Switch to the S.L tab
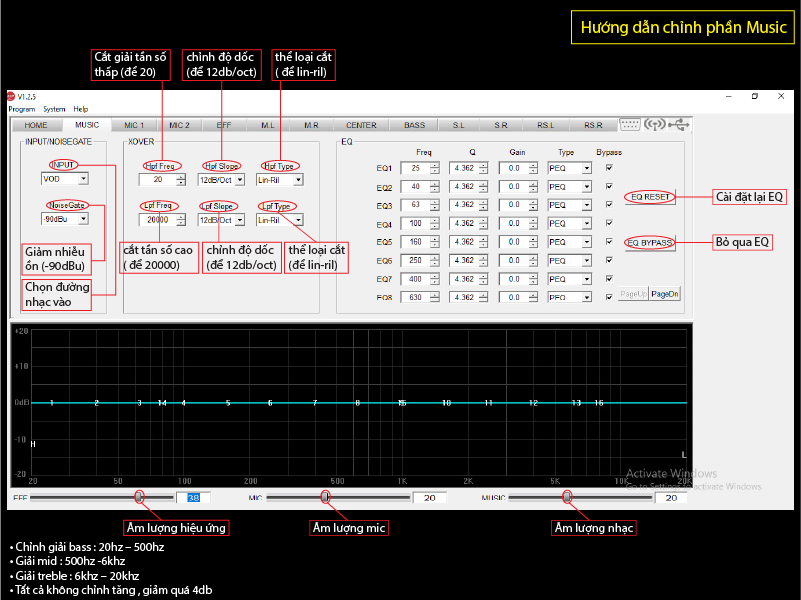The image size is (801, 600). (458, 125)
